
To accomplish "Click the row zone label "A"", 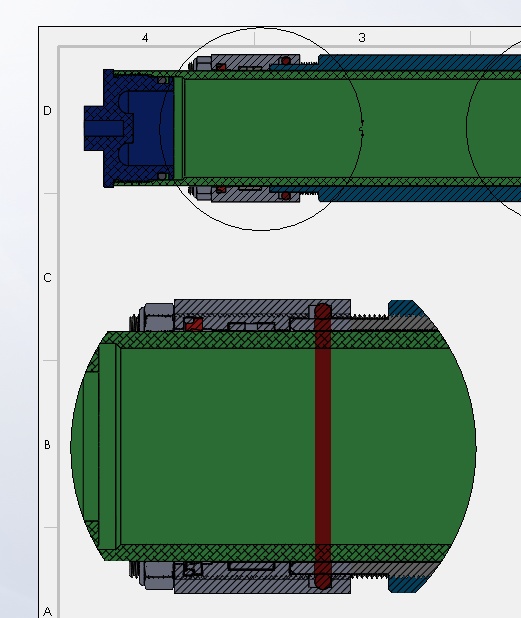I will (x=47, y=612).
